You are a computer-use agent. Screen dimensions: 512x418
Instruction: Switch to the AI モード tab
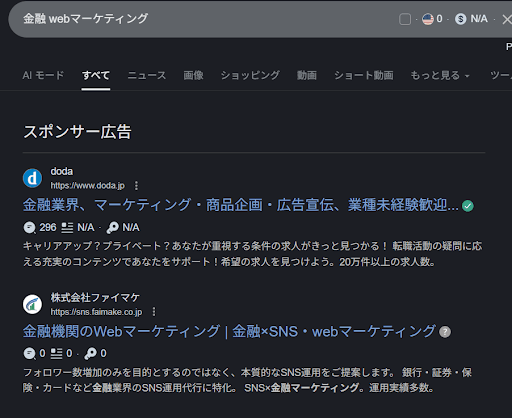pyautogui.click(x=43, y=75)
